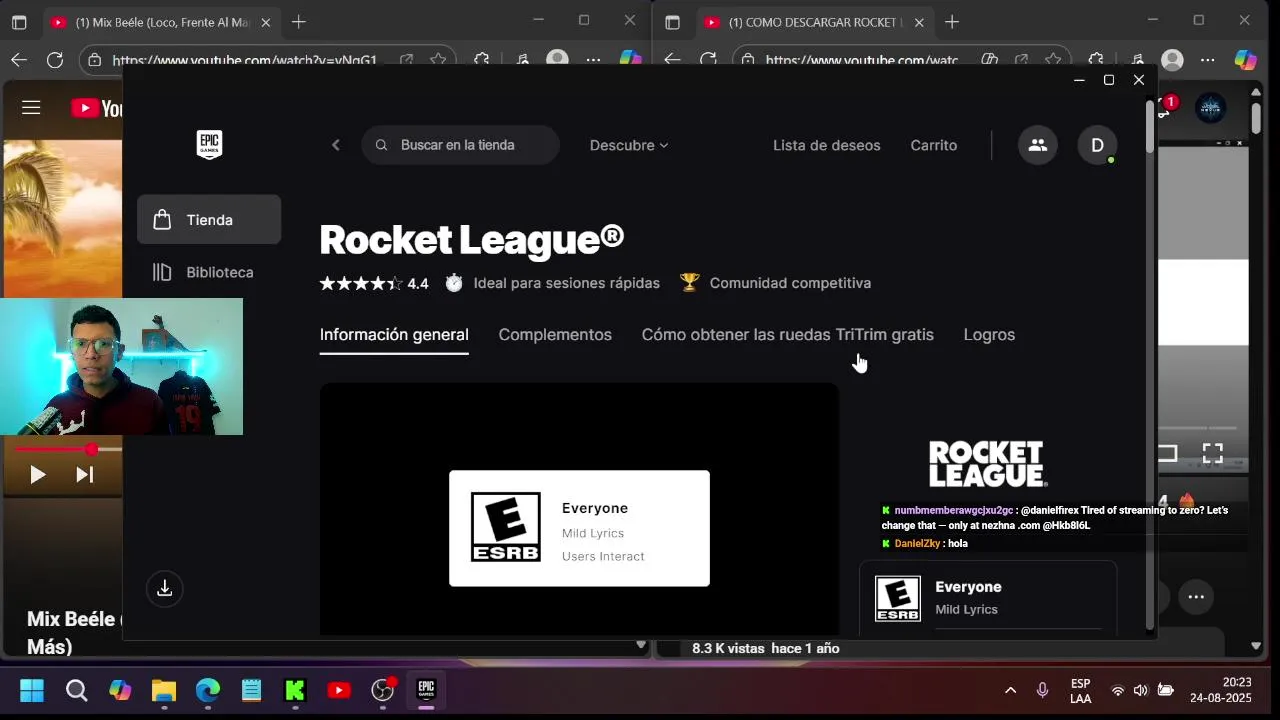Switch to the Complementos tab
The width and height of the screenshot is (1280, 720).
coord(555,335)
